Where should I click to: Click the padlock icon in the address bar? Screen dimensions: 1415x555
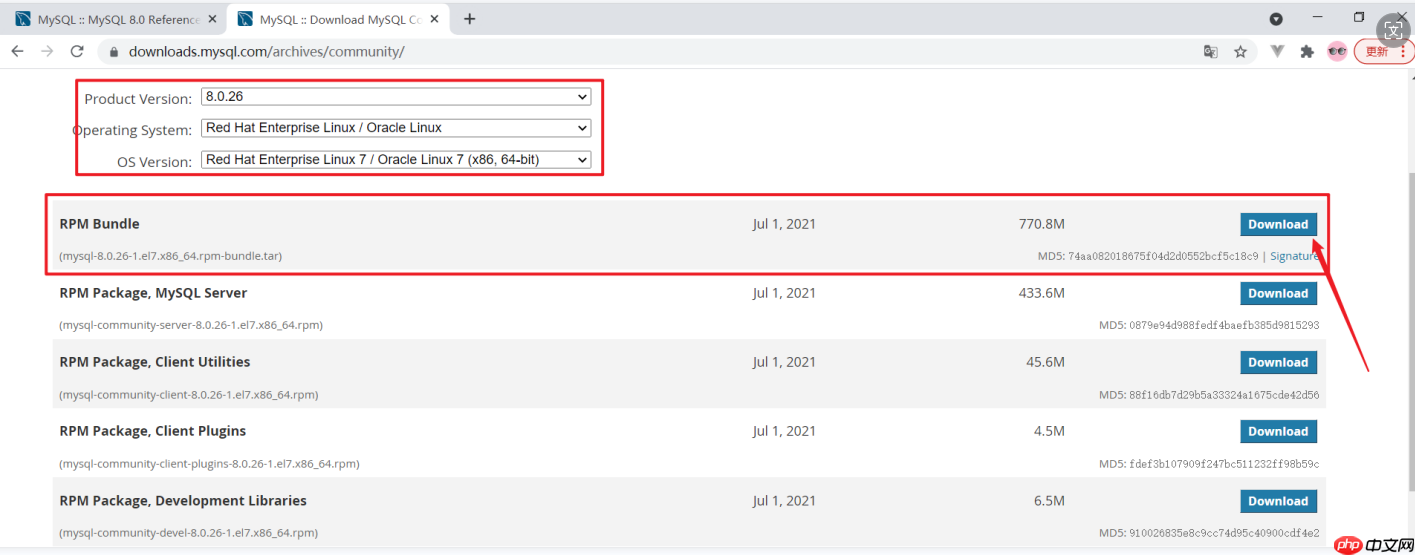tap(114, 52)
